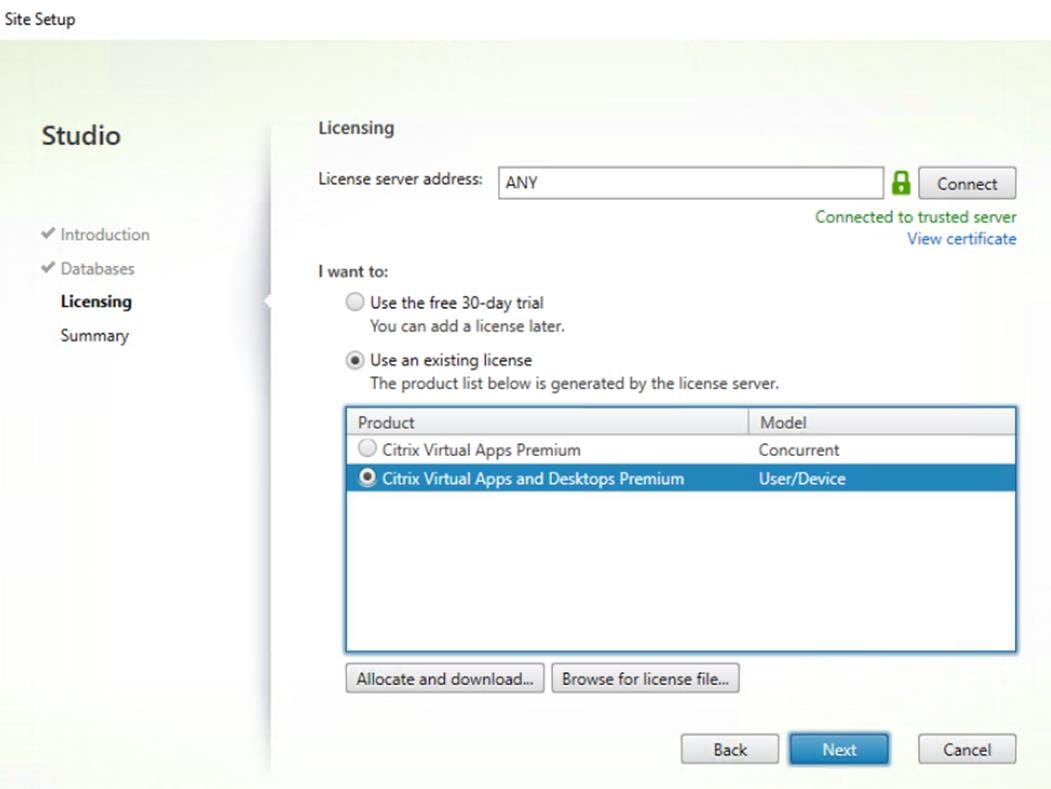
Task: Click Connected to trusted server status text
Action: pos(916,217)
